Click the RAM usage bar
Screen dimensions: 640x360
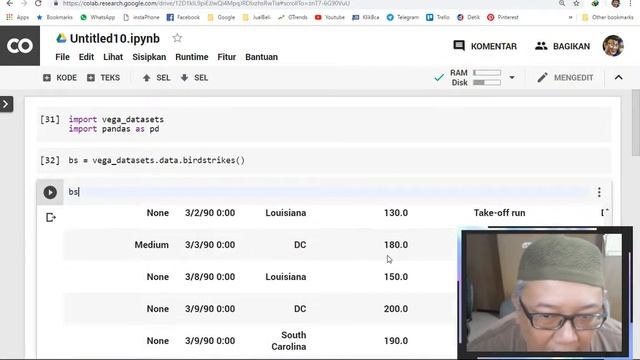coord(487,73)
